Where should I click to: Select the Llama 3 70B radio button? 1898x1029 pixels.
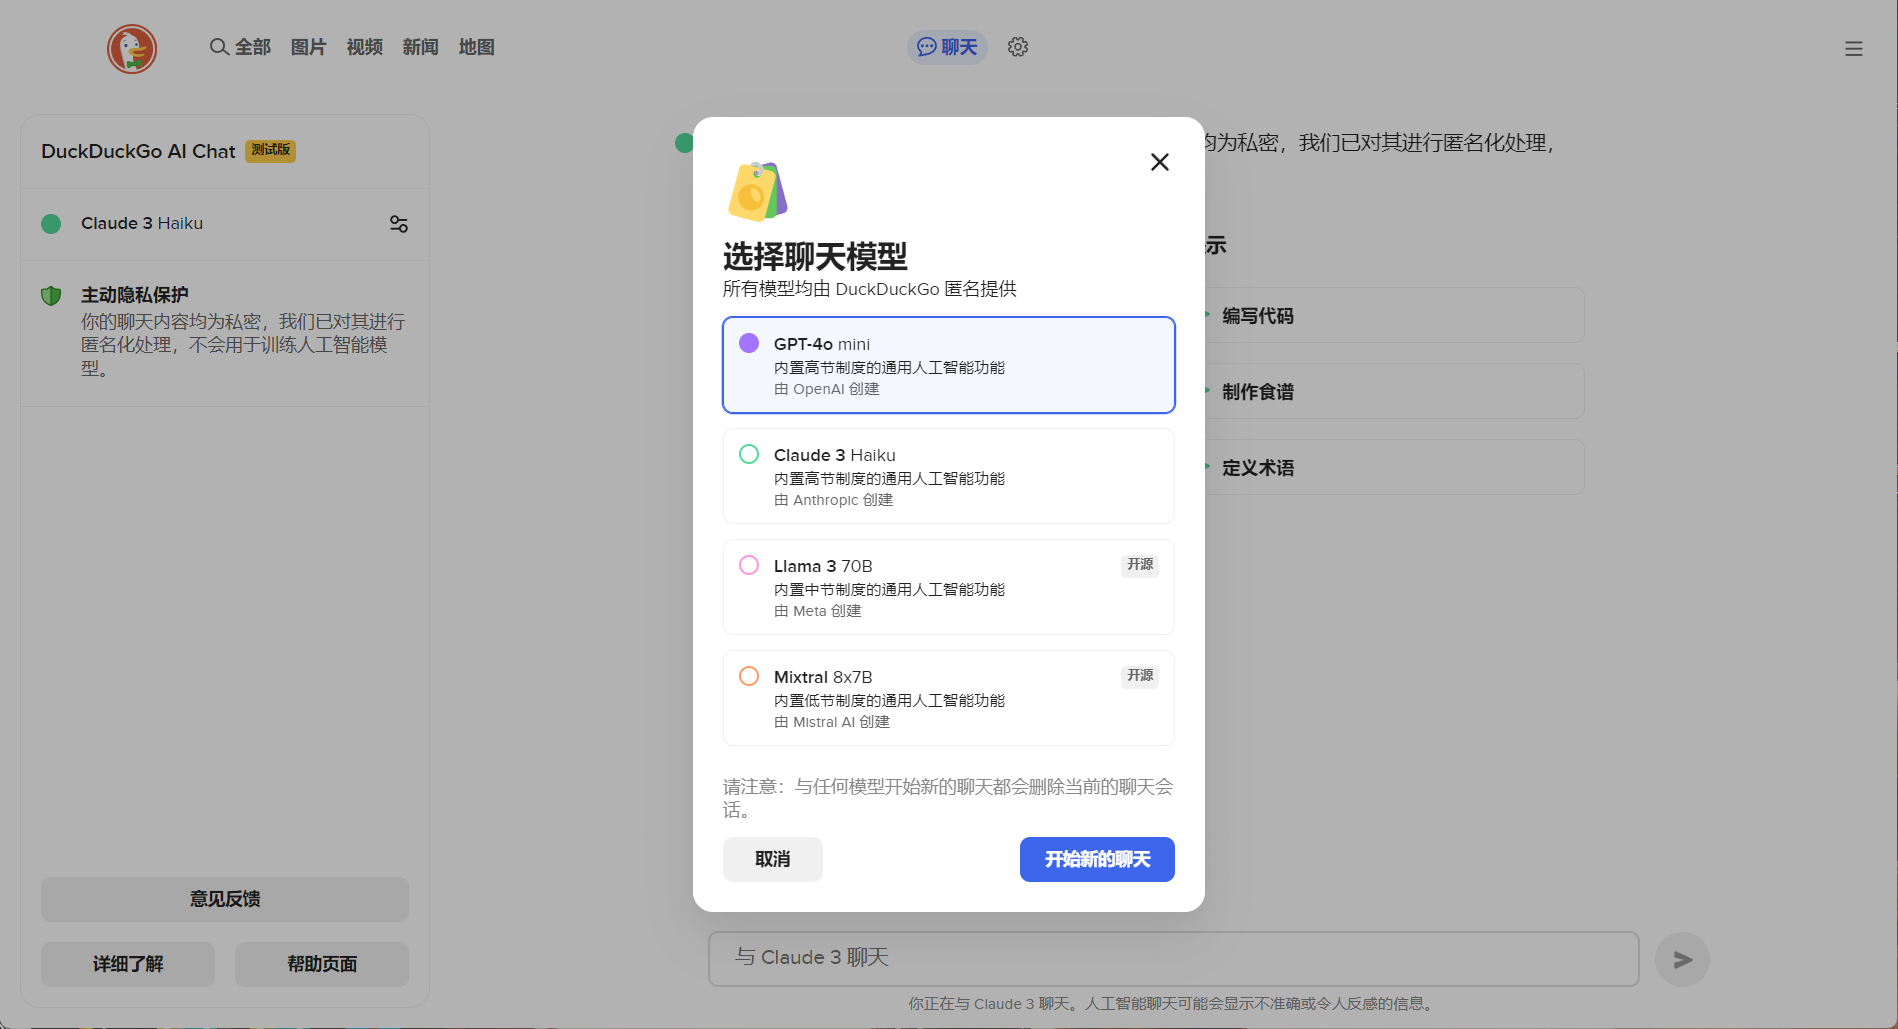click(x=749, y=565)
